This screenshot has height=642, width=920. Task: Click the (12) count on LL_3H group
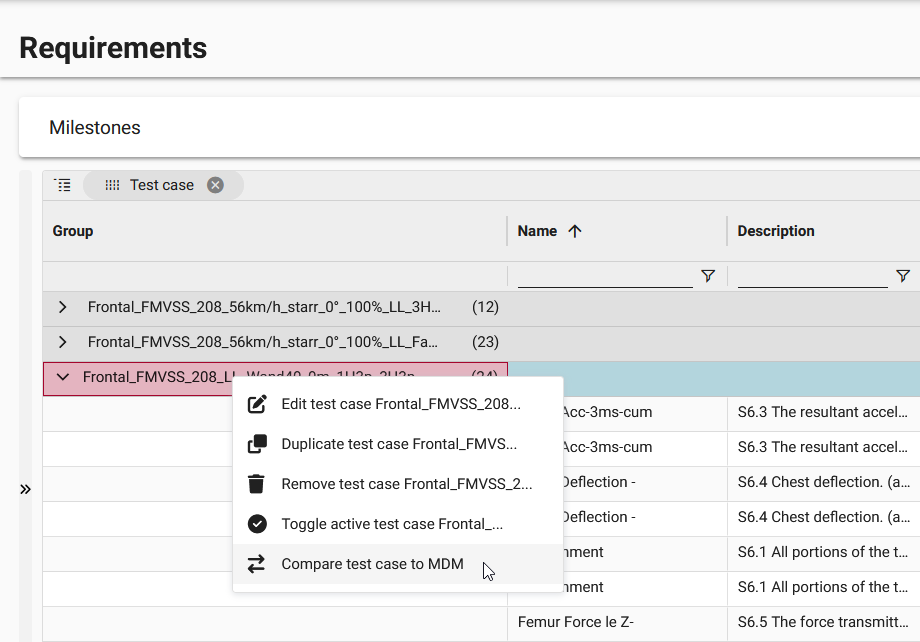(485, 307)
